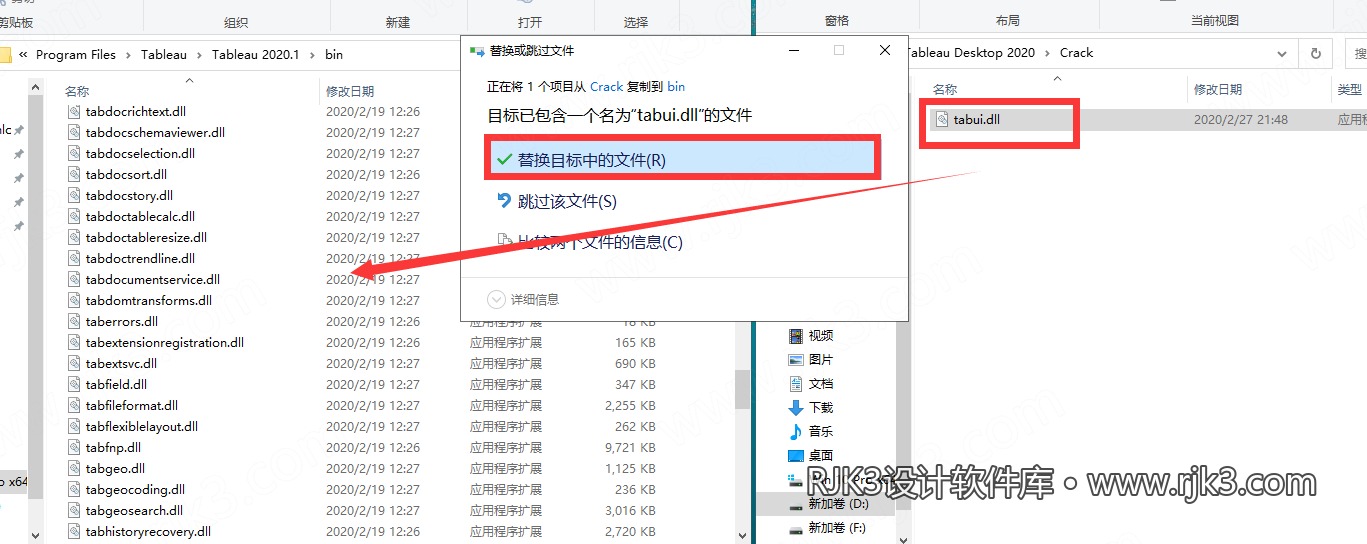Select tabui.dll file icon in Crack folder
The width and height of the screenshot is (1367, 544).
[x=942, y=119]
